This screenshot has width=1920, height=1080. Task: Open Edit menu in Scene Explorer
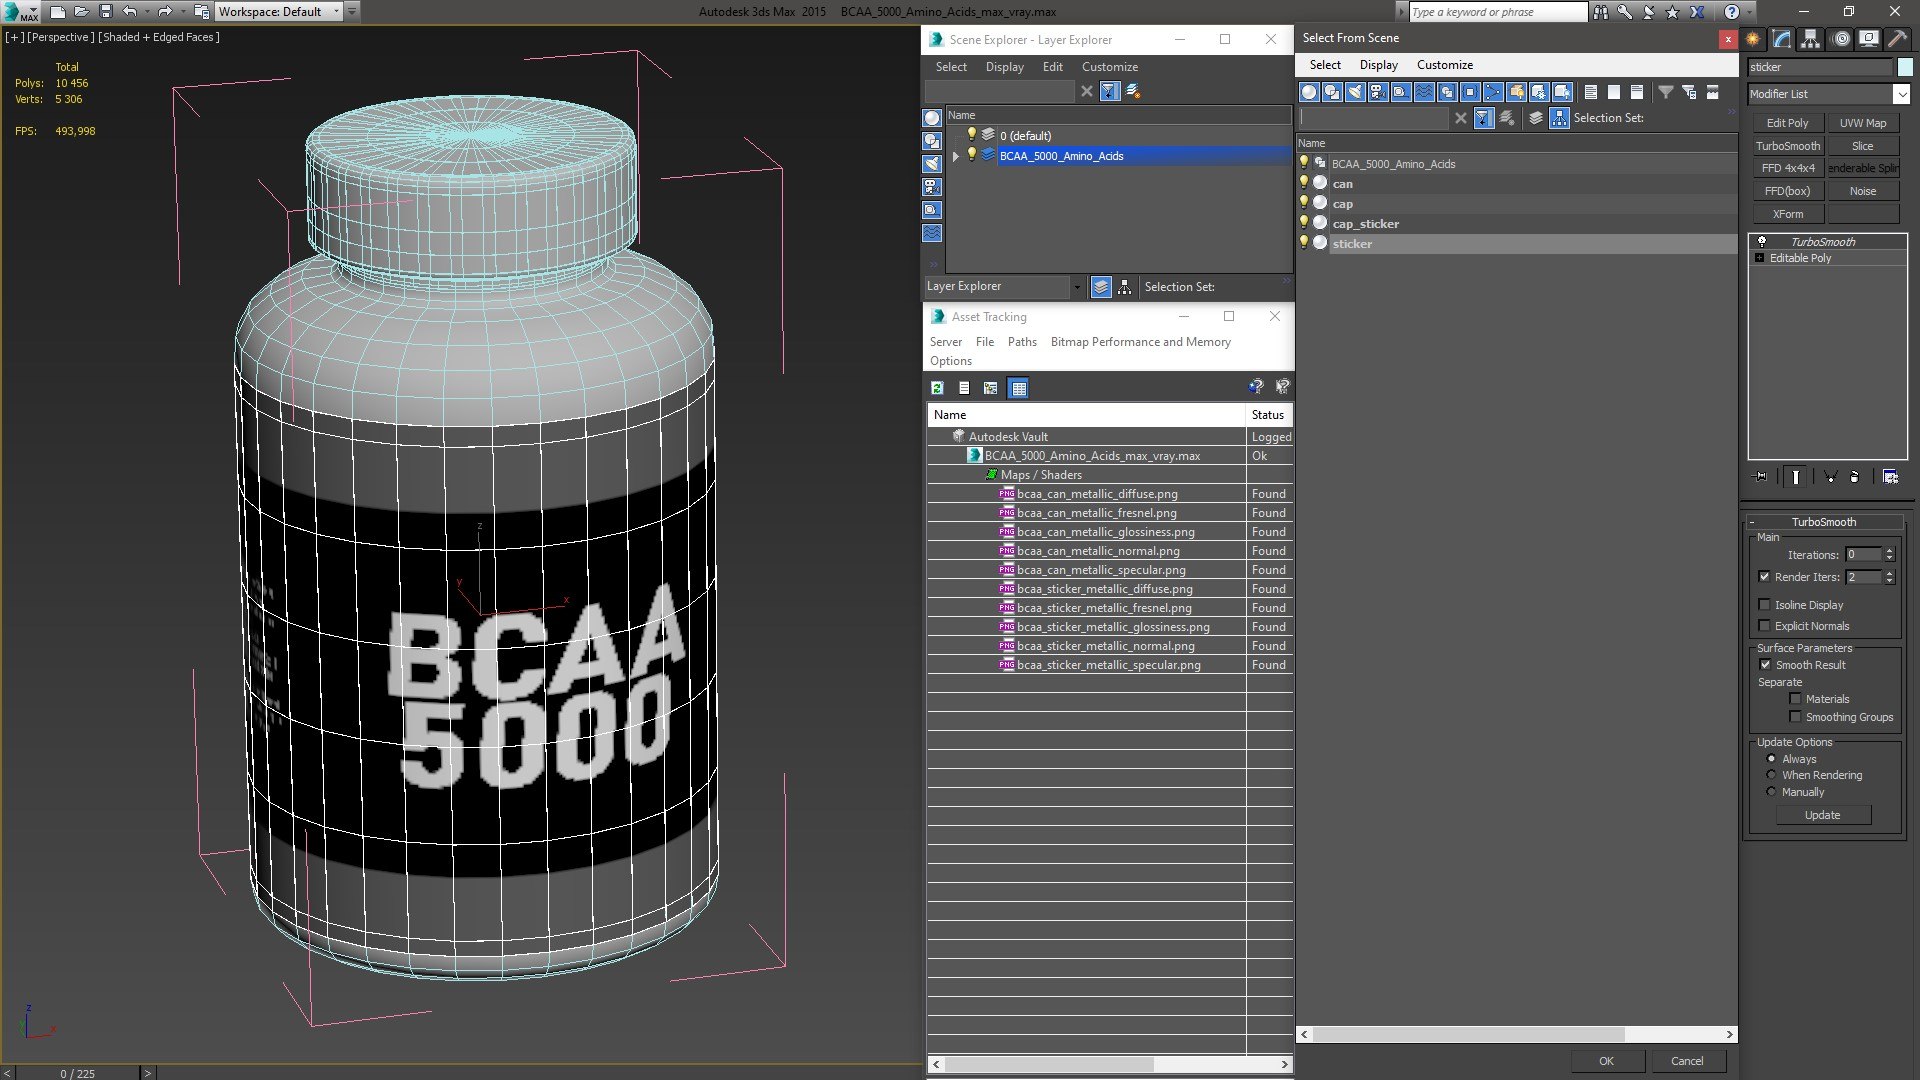point(1052,67)
